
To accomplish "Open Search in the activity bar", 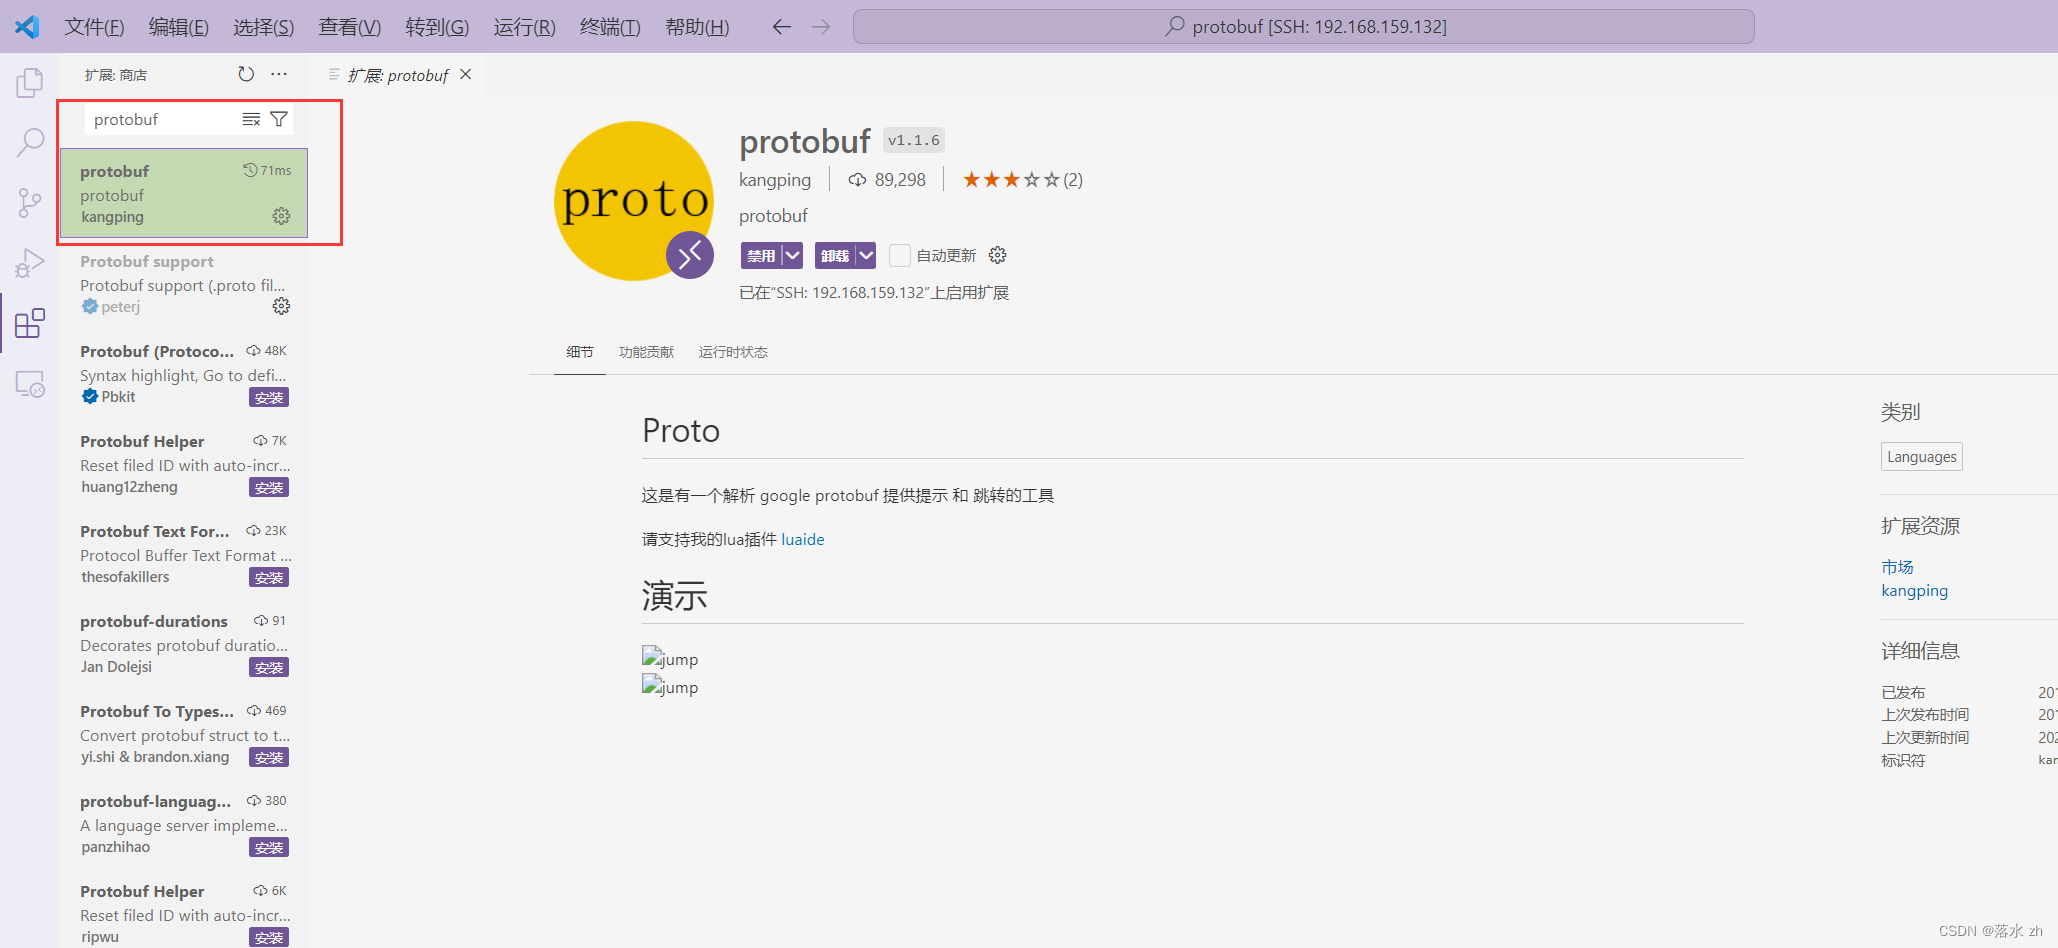I will pos(29,143).
